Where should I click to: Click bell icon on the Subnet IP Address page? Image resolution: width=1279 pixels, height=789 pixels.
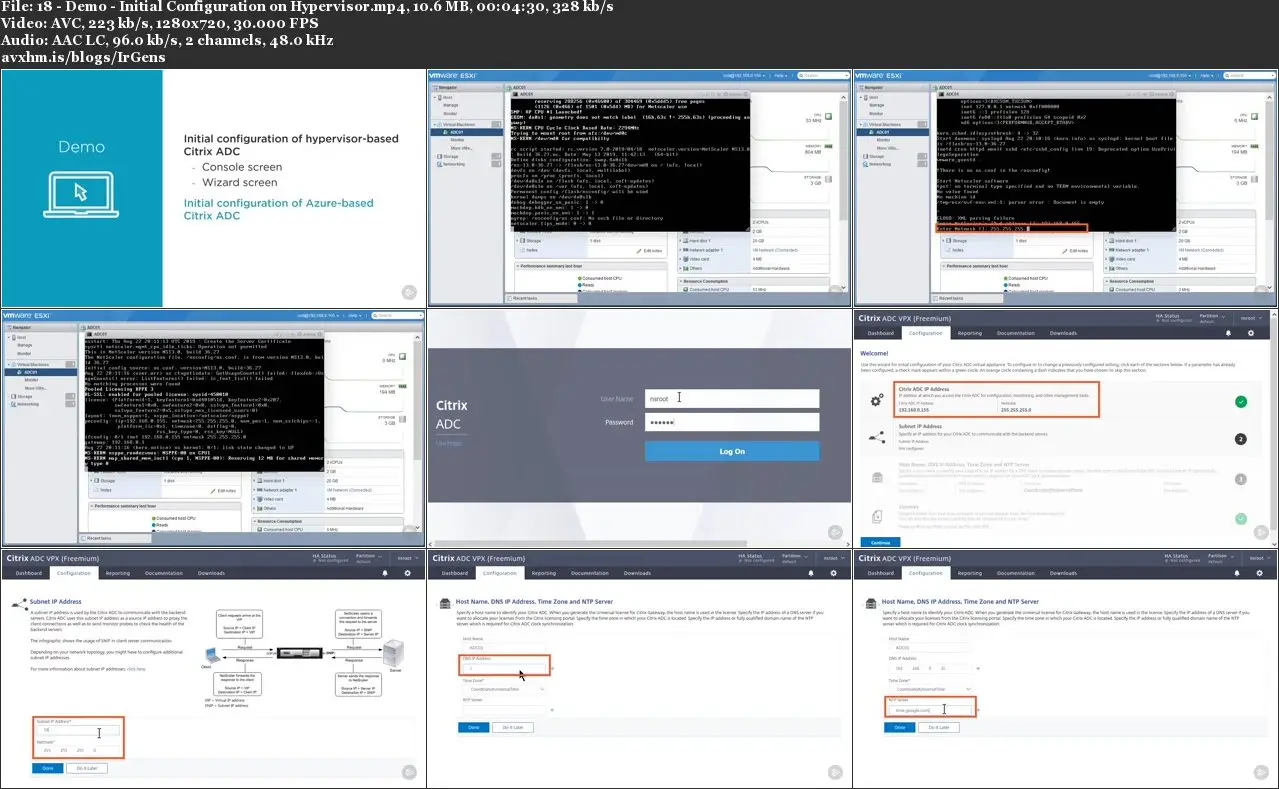coord(386,573)
